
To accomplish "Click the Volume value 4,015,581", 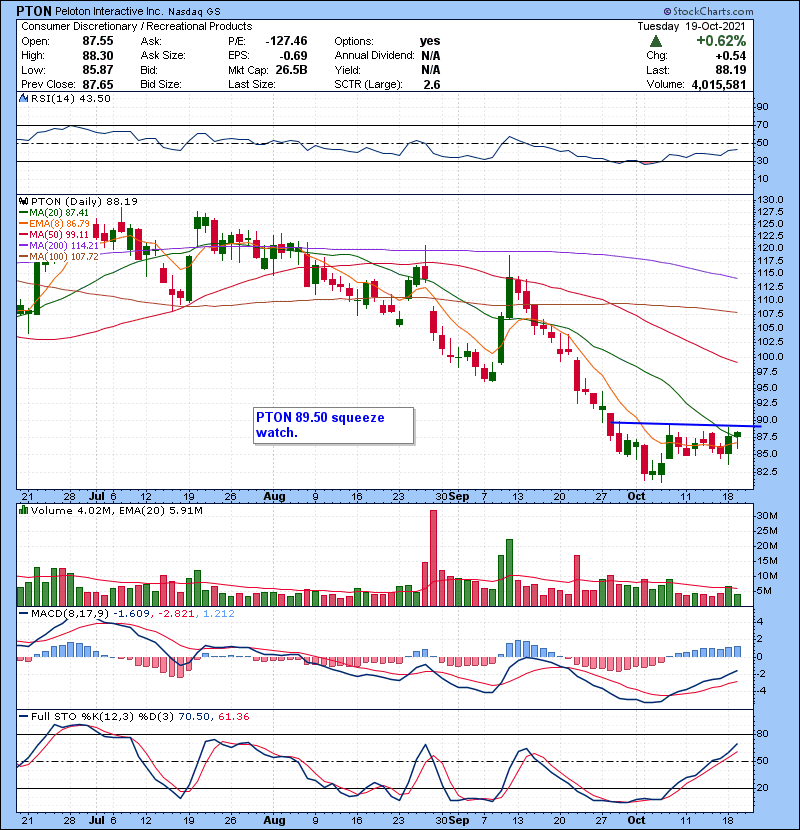I will click(x=718, y=84).
